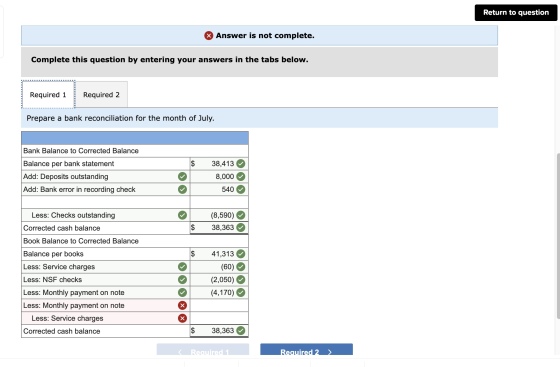The height and width of the screenshot is (367, 560).
Task: Select the Required 1 tab
Action: pos(48,95)
